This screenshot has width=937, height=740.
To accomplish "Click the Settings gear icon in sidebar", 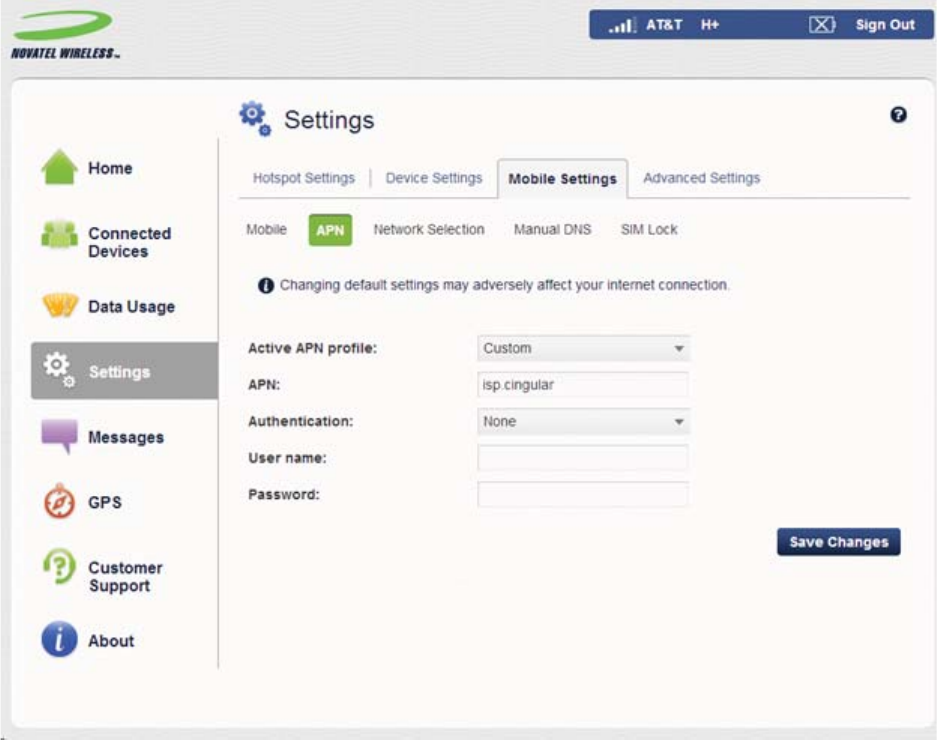I will [59, 369].
